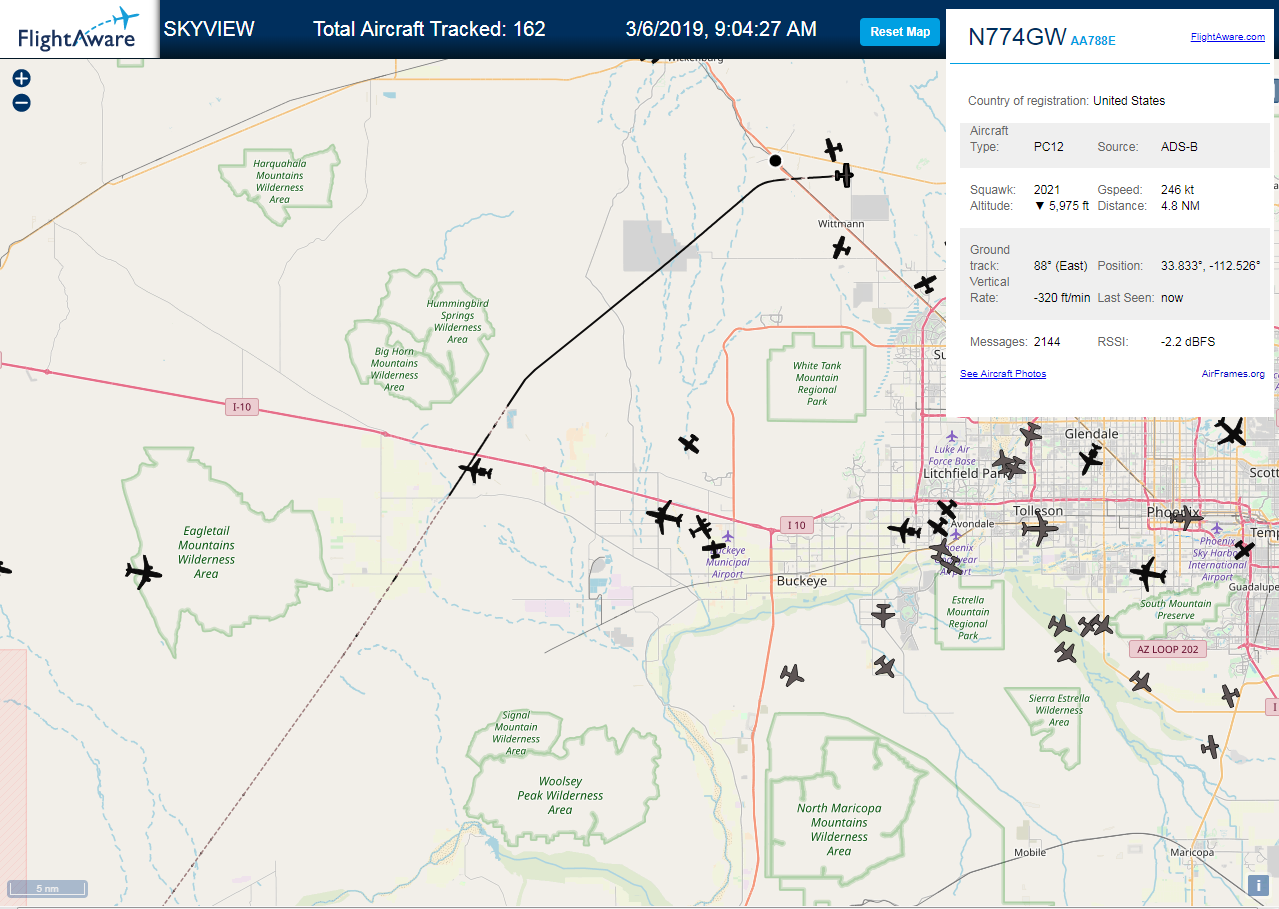Click black dot marker northwest of Wittmann

pyautogui.click(x=775, y=160)
